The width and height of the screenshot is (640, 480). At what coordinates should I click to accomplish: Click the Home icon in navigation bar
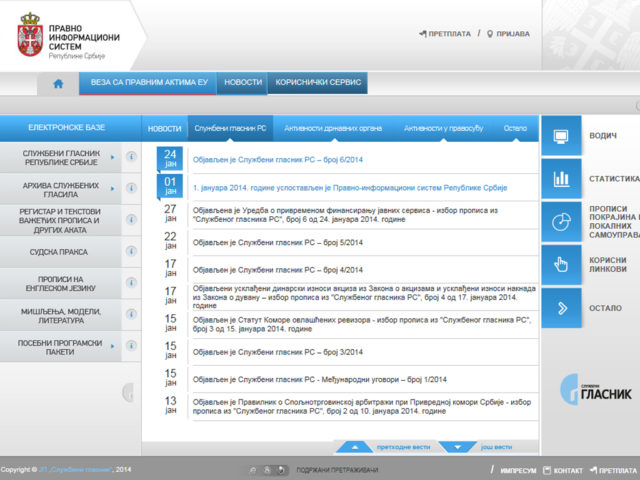point(58,83)
